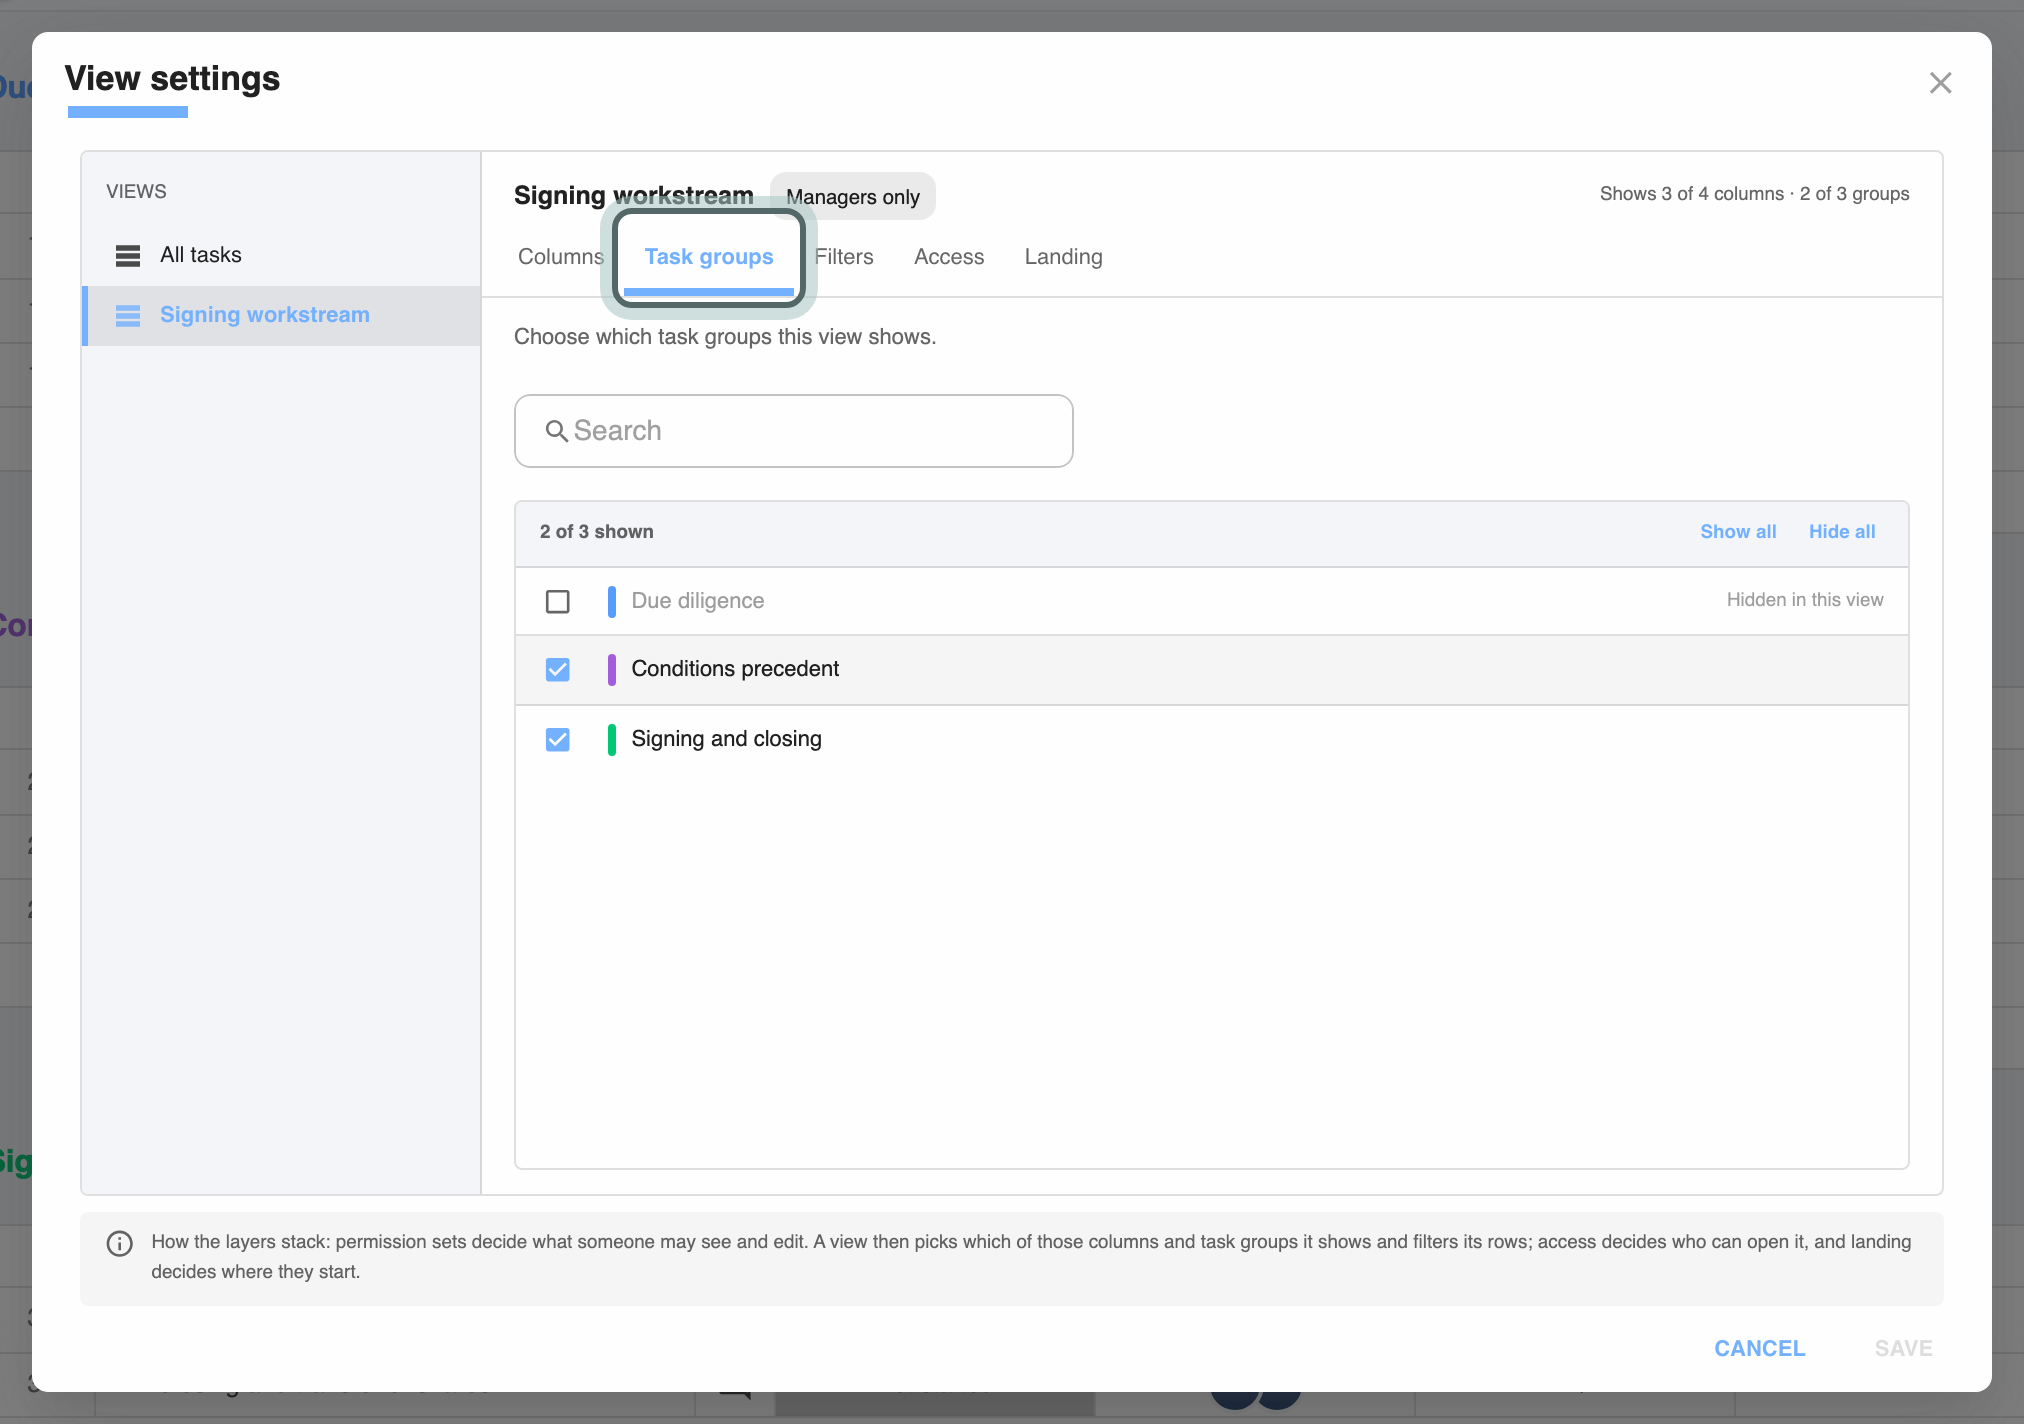
Task: Select the Signing workstream view
Action: pos(281,315)
